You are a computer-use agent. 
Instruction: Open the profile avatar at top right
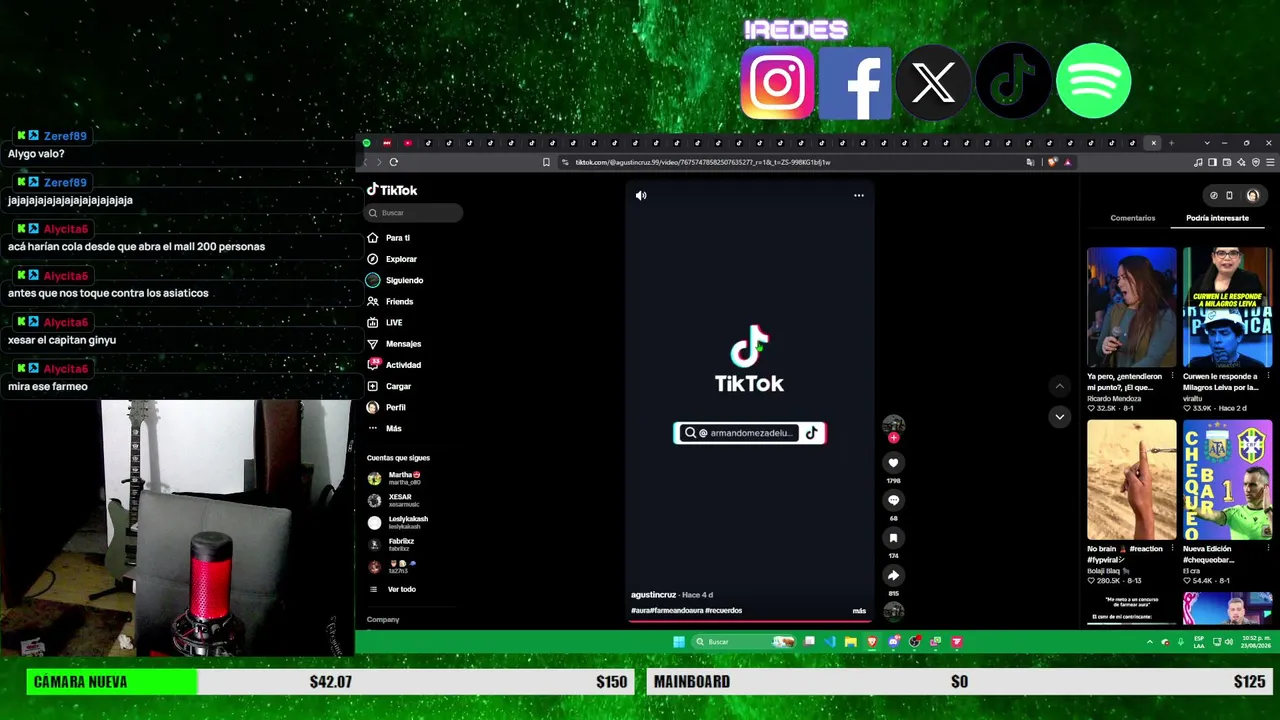pos(1252,196)
